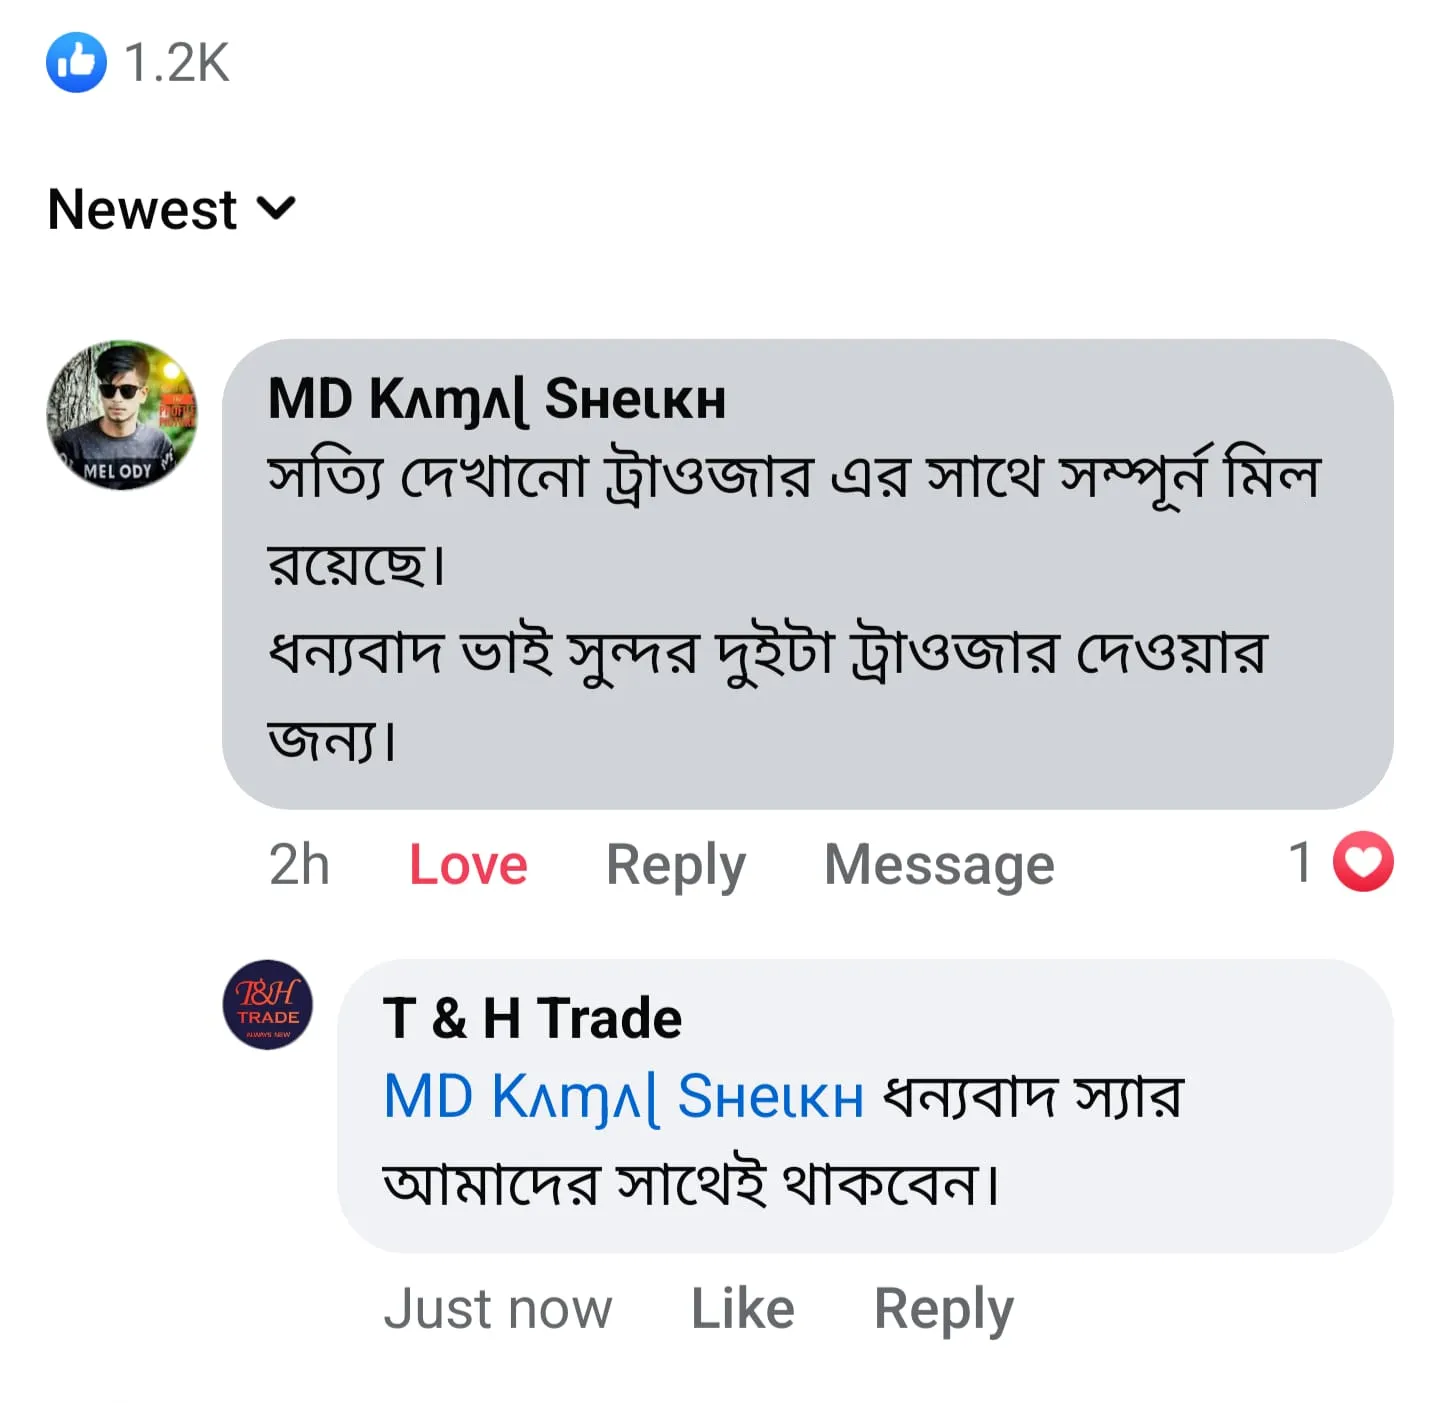
Task: Reply to the T & H Trade reply
Action: tap(943, 1308)
